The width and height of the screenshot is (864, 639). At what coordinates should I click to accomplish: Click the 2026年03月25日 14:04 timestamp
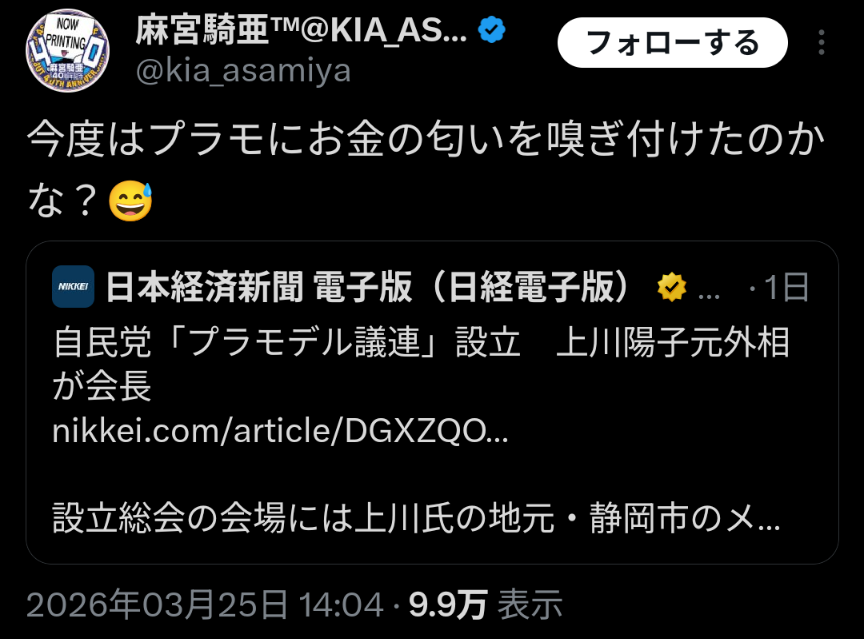[x=204, y=604]
